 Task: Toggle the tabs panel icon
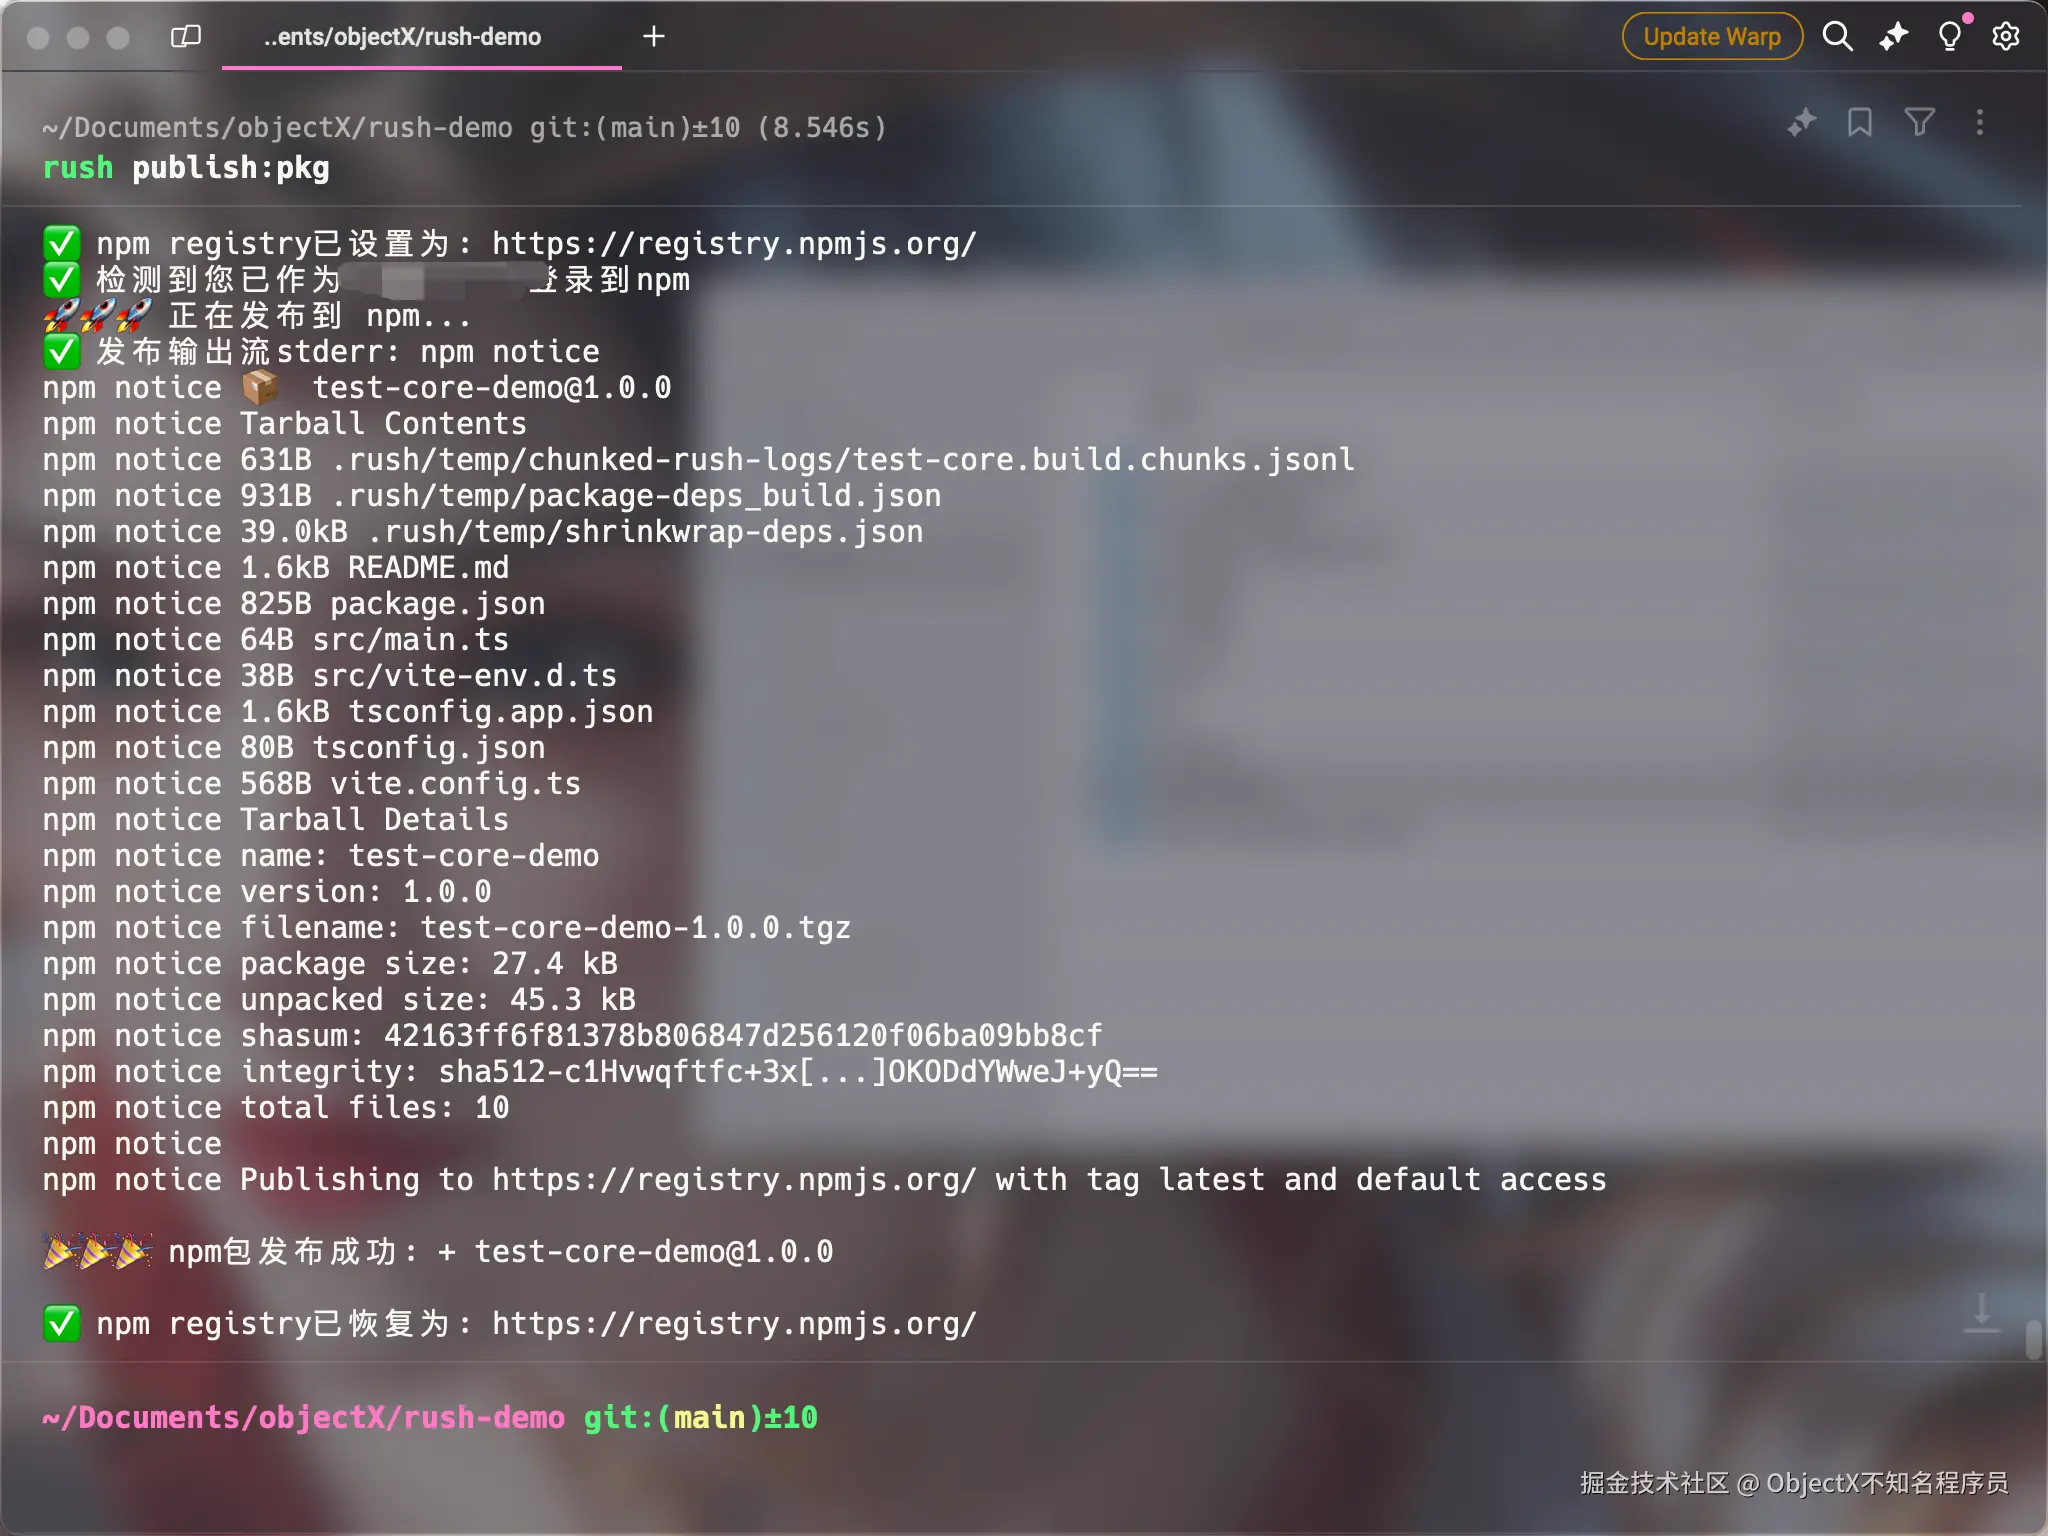coord(186,37)
